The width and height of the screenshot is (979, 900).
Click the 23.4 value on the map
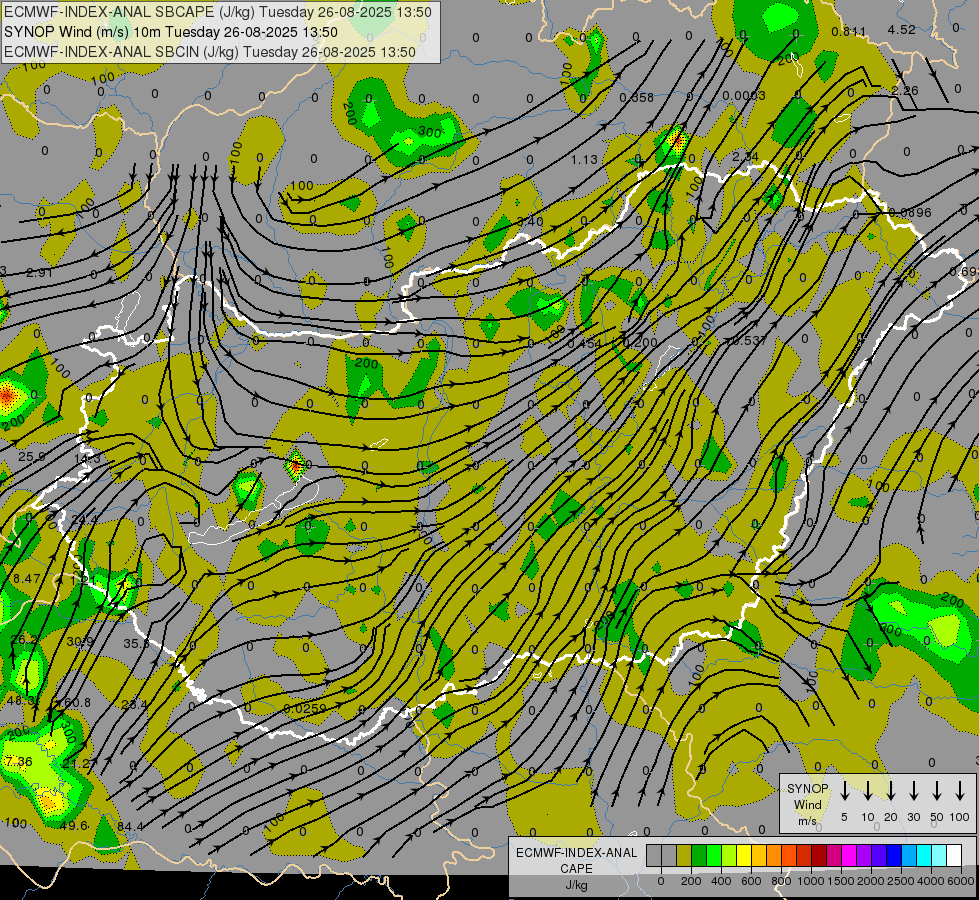134,705
